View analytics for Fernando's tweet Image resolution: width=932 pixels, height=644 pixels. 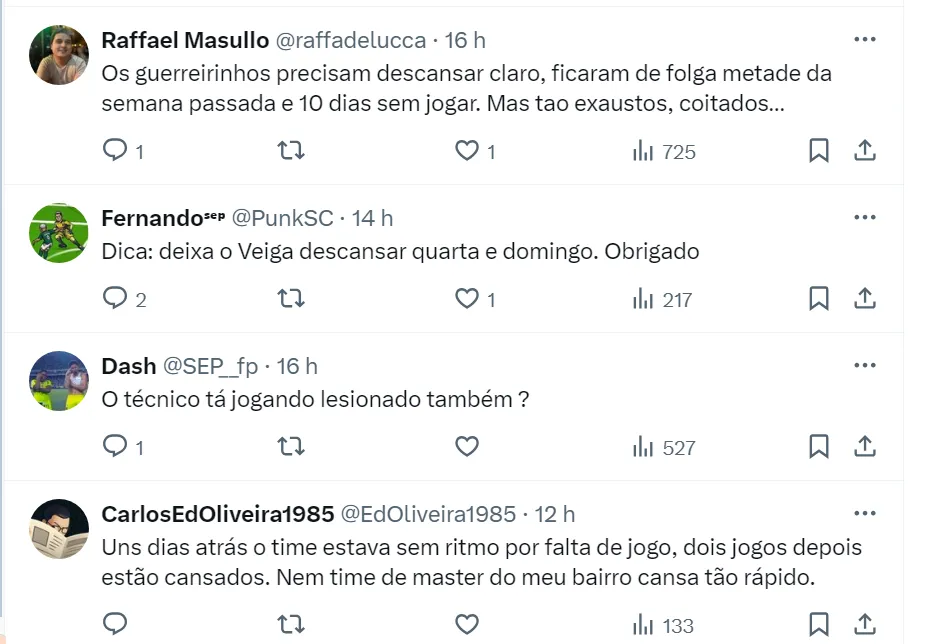tap(662, 299)
